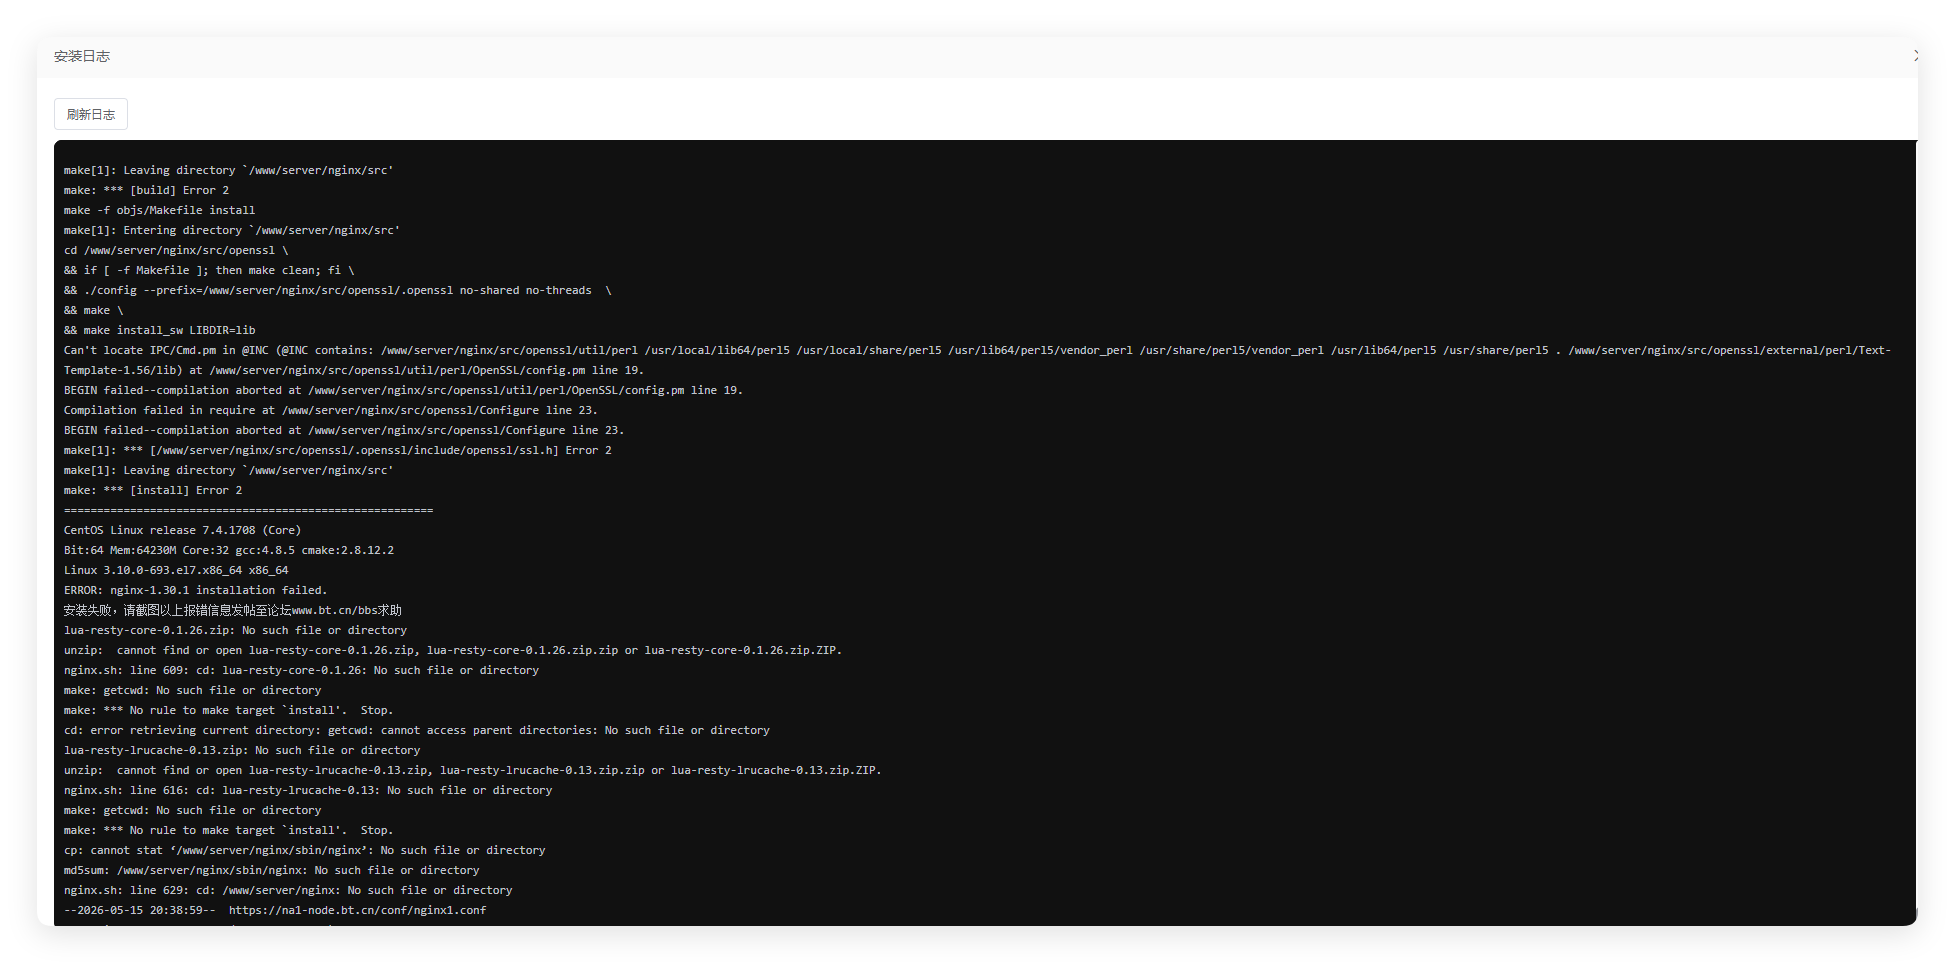Viewport: 1955px width, 963px height.
Task: Click the 刷新日志 refresh log button
Action: point(91,114)
